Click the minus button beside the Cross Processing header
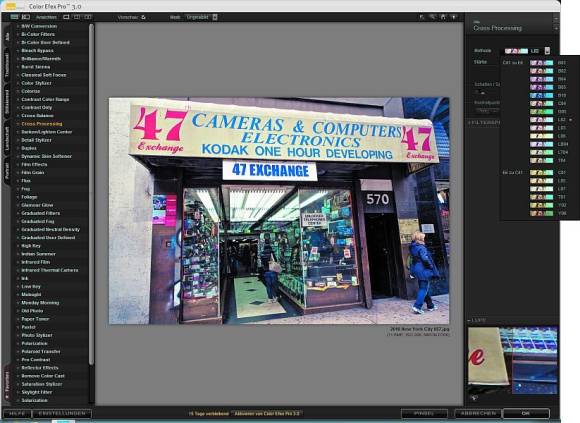 (x=556, y=17)
